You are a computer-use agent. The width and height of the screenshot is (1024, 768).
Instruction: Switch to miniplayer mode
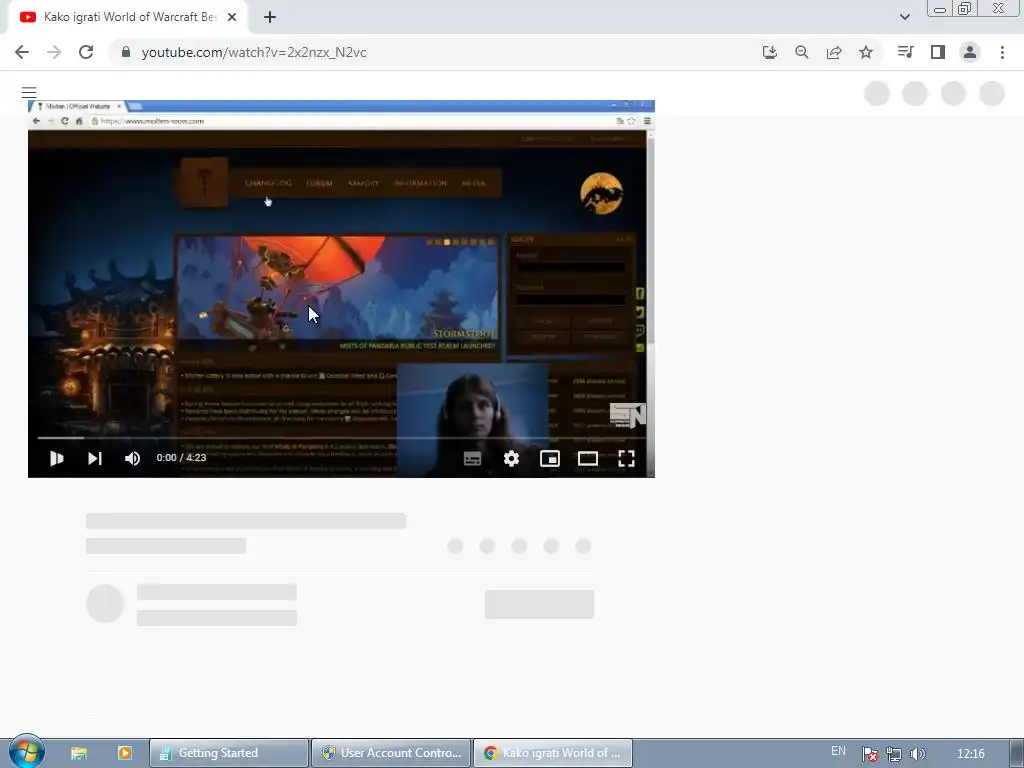coord(550,458)
